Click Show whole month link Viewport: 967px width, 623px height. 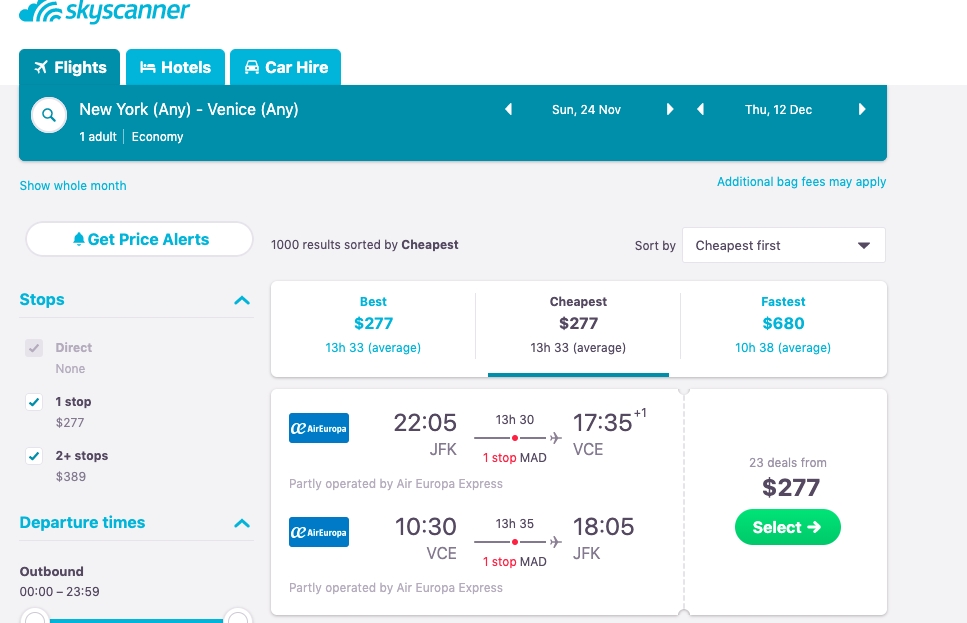click(x=73, y=186)
